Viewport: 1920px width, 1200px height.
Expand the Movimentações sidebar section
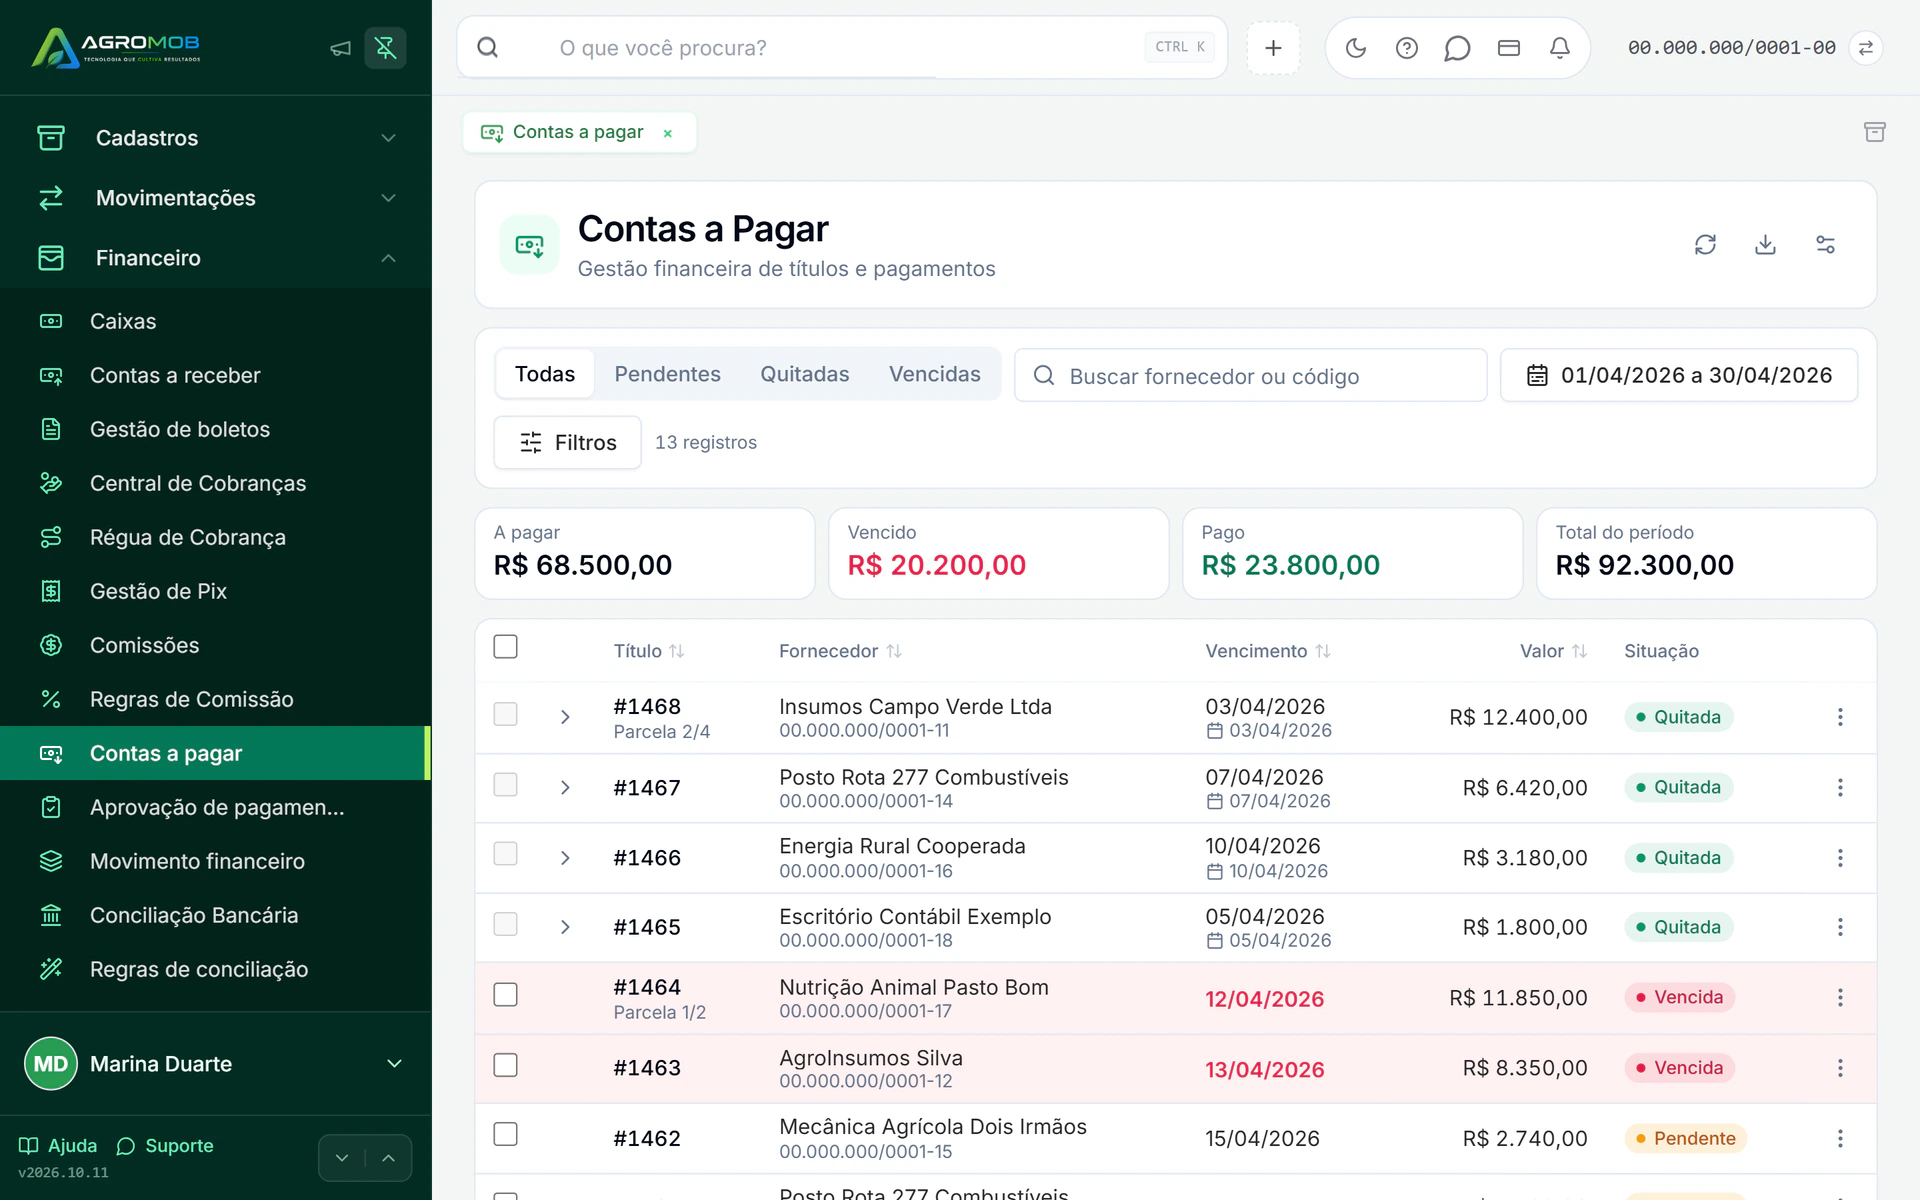[216, 198]
